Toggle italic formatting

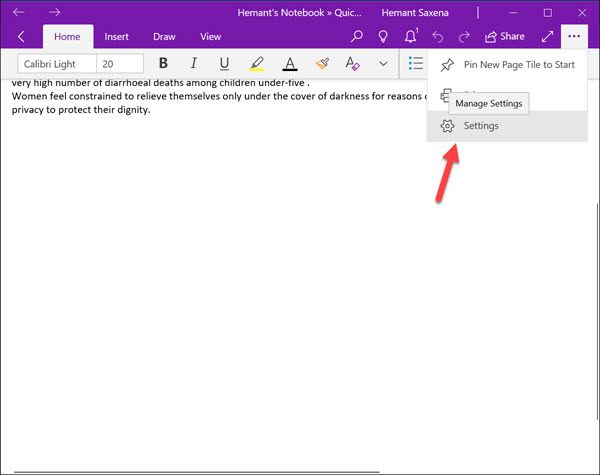[194, 63]
